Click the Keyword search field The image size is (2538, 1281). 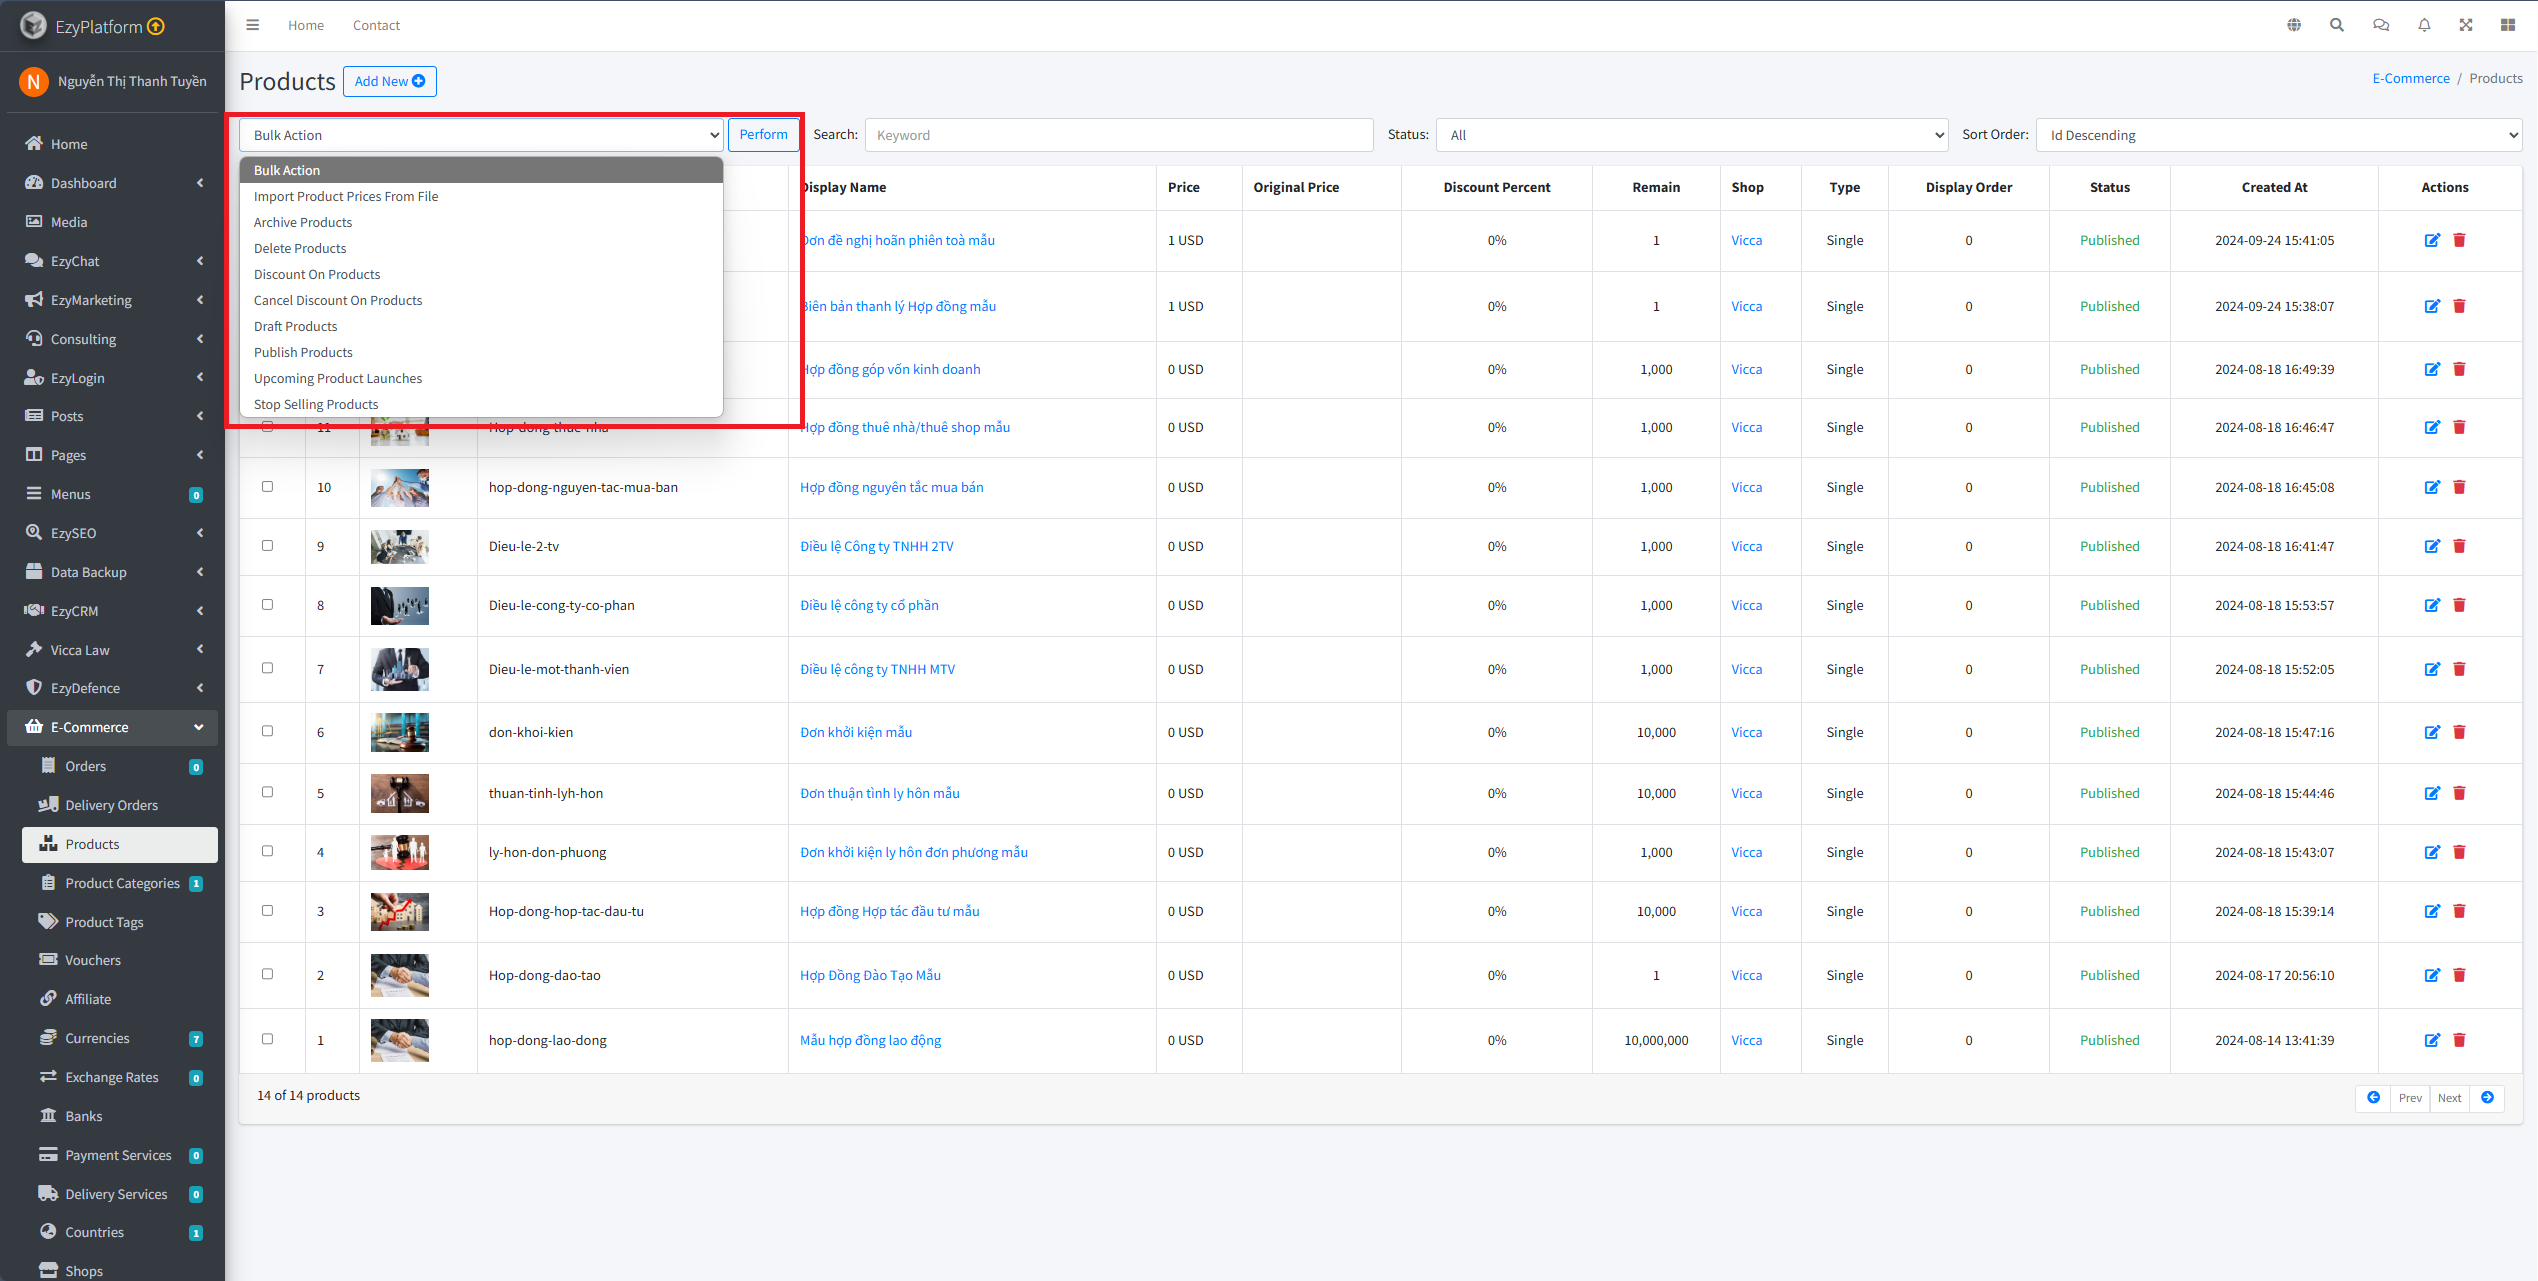(x=1118, y=135)
